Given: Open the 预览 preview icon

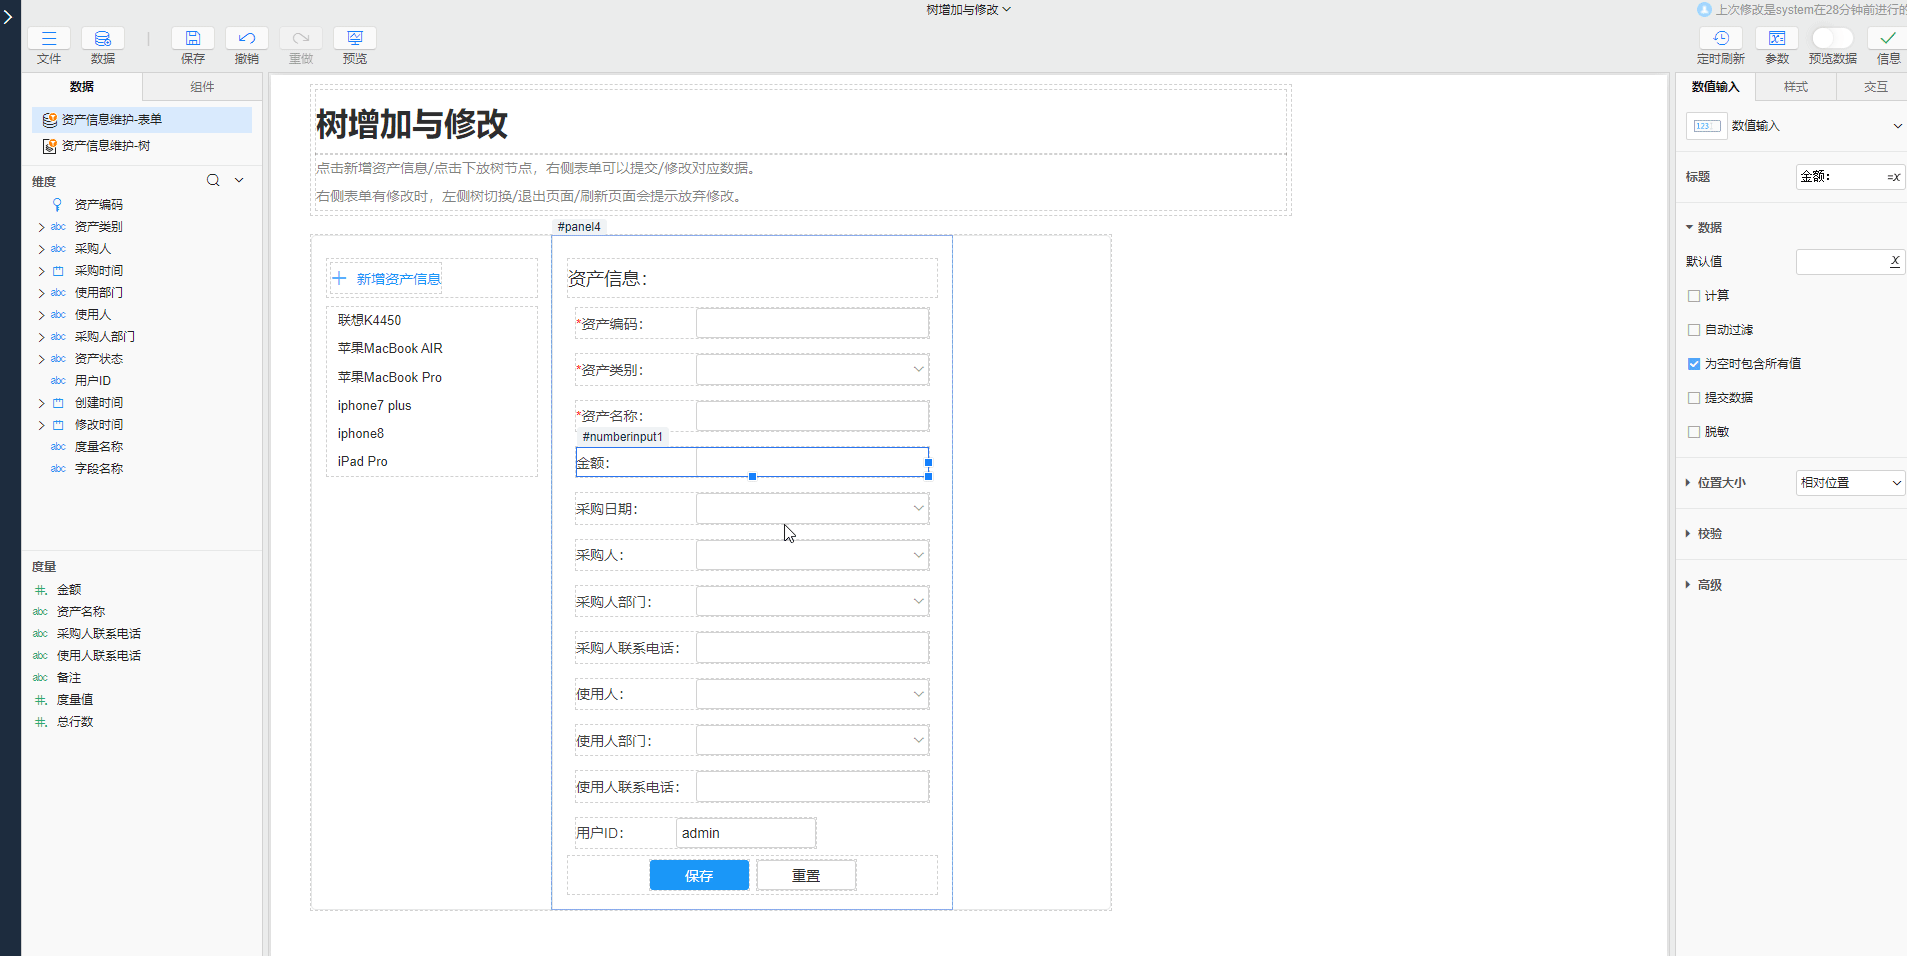Looking at the screenshot, I should (x=354, y=39).
